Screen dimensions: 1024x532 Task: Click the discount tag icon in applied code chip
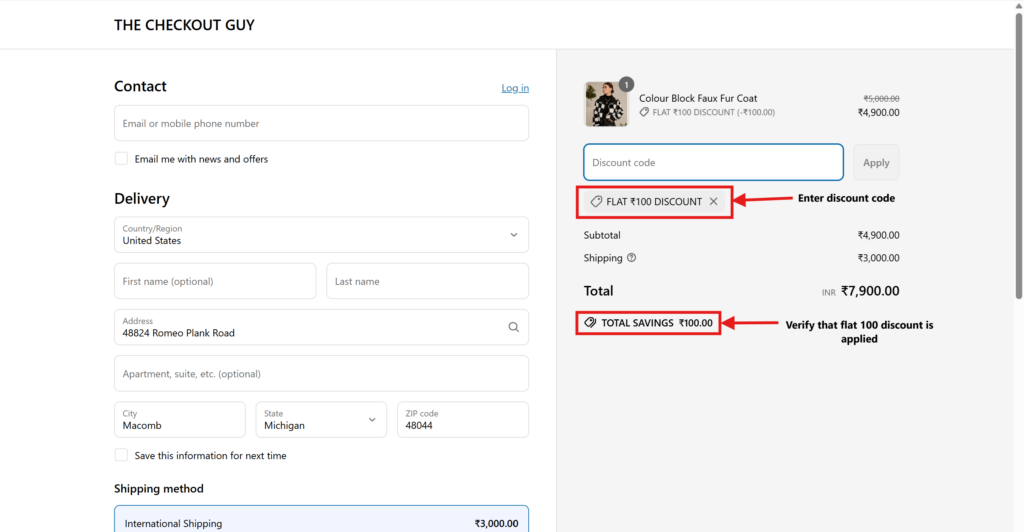coord(596,201)
